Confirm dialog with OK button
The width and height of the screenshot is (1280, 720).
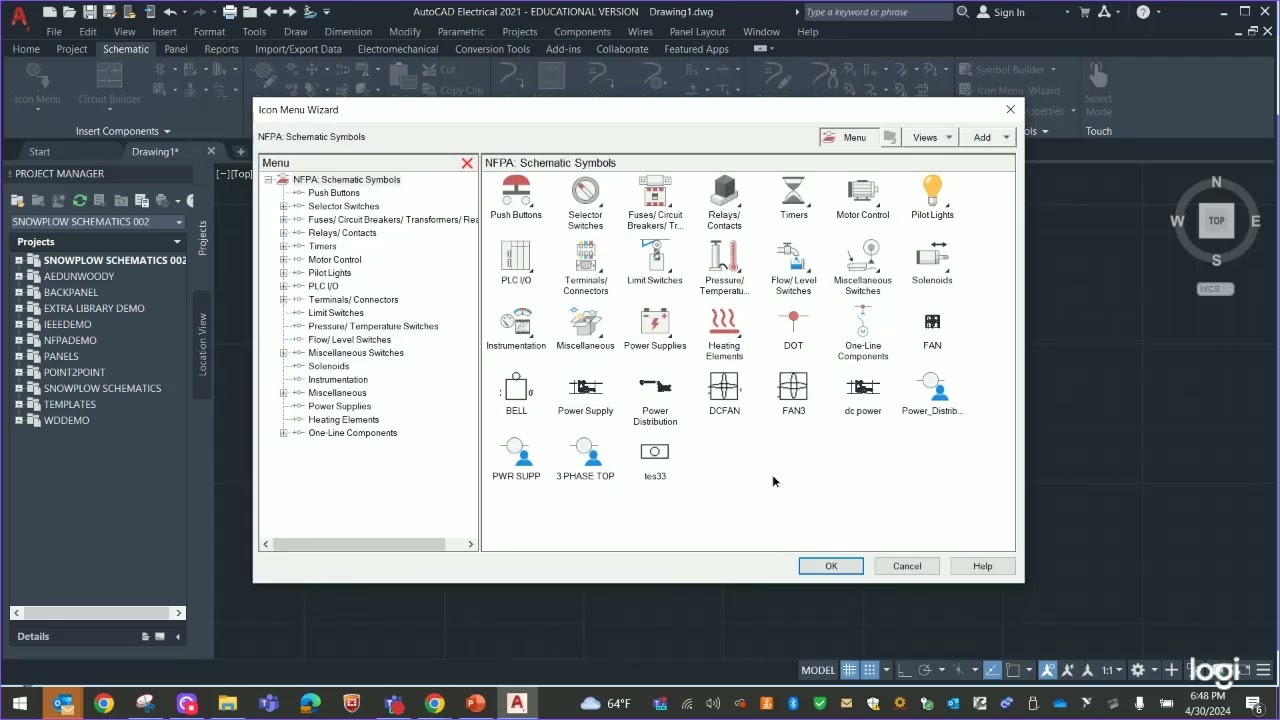point(831,566)
